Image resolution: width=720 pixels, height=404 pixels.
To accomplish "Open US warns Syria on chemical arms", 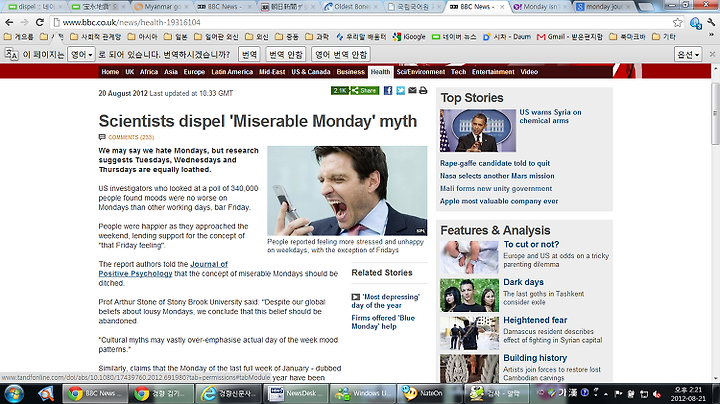I will click(x=550, y=116).
